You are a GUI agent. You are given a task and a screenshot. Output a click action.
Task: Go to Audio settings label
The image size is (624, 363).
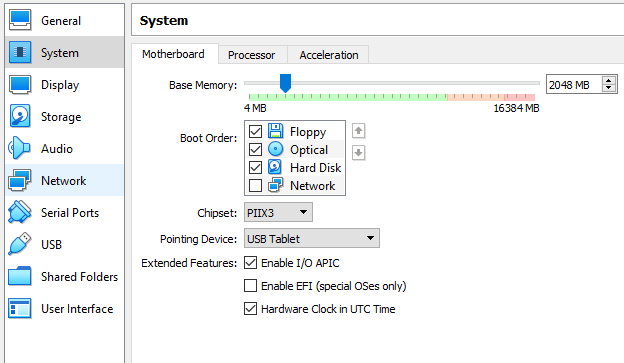pos(57,148)
